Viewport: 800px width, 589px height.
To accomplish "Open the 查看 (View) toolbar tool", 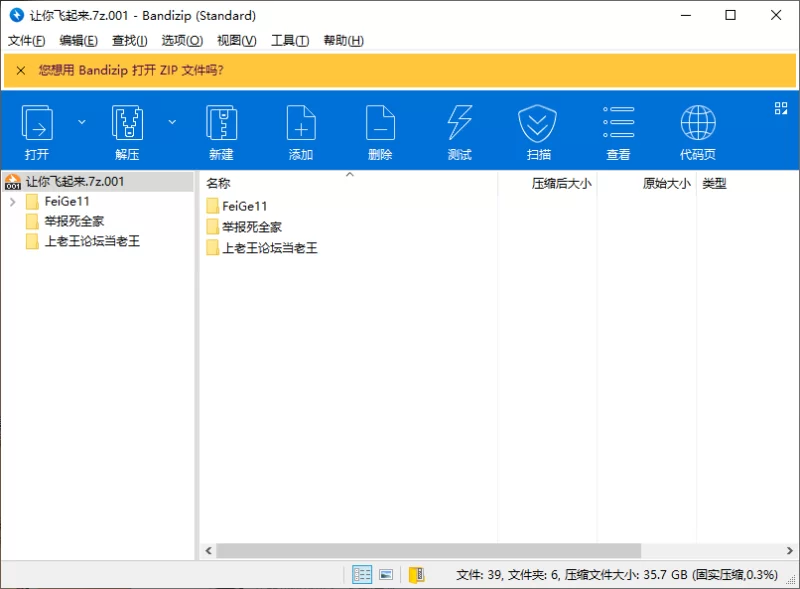I will pyautogui.click(x=618, y=131).
